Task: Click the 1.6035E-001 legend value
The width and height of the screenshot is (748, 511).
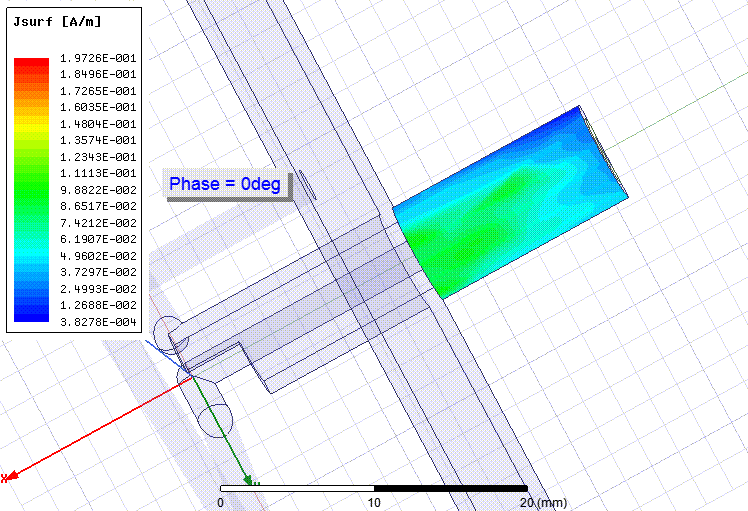Action: tap(98, 107)
